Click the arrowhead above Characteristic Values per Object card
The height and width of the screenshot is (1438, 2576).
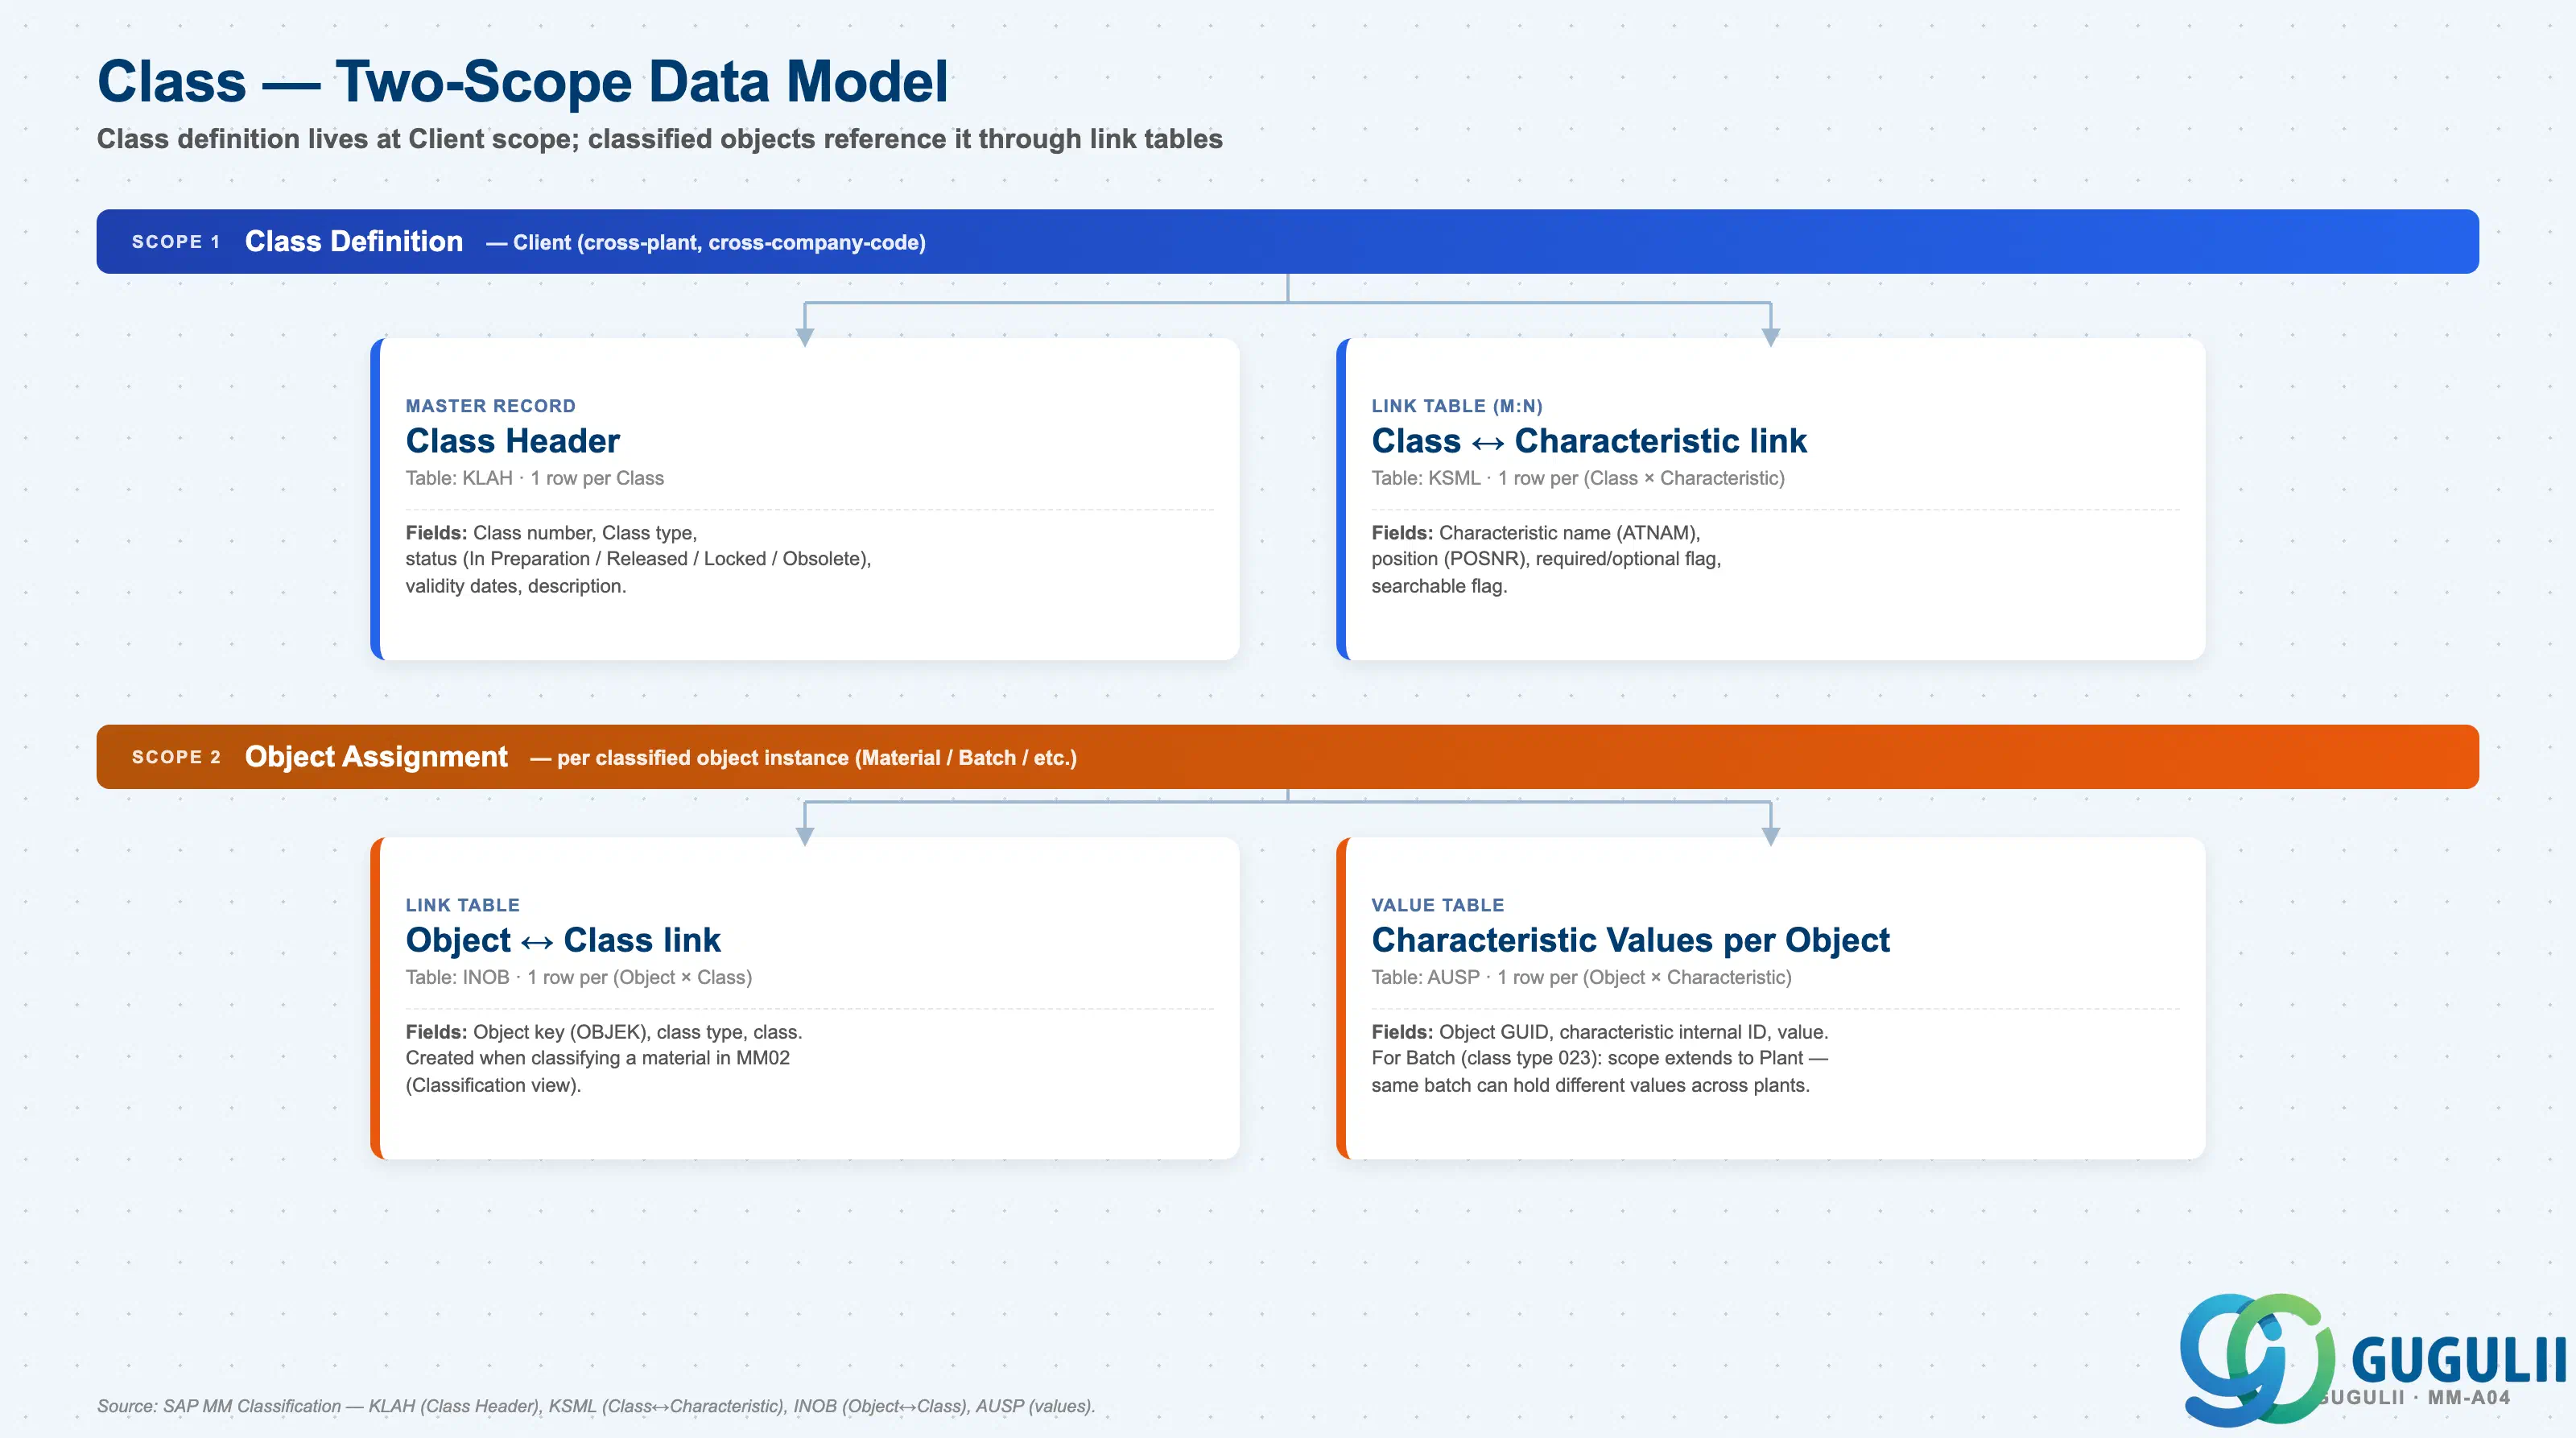1771,837
